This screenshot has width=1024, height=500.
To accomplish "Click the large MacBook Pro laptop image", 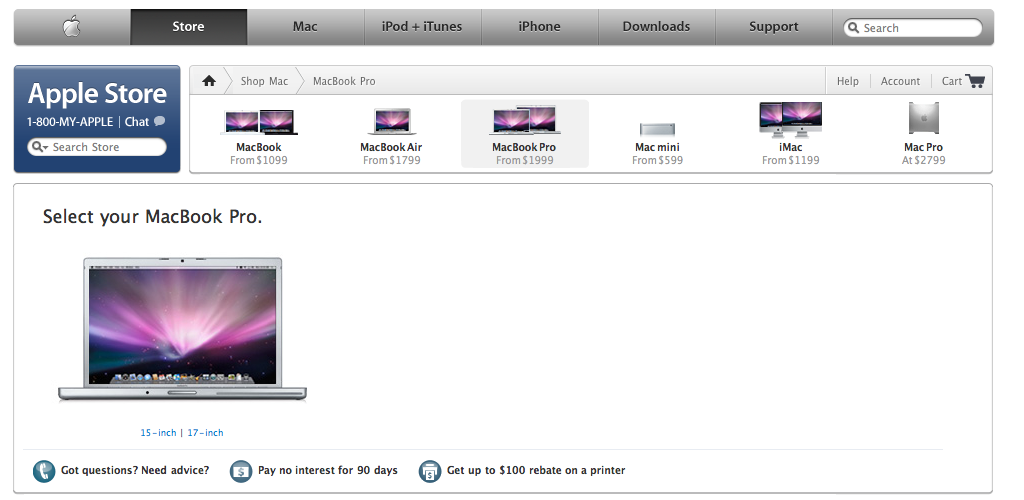I will coord(182,329).
